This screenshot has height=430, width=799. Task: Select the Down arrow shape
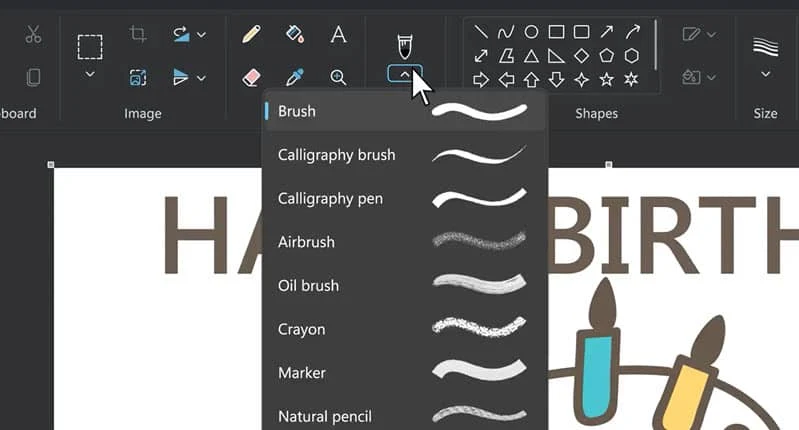pyautogui.click(x=556, y=80)
